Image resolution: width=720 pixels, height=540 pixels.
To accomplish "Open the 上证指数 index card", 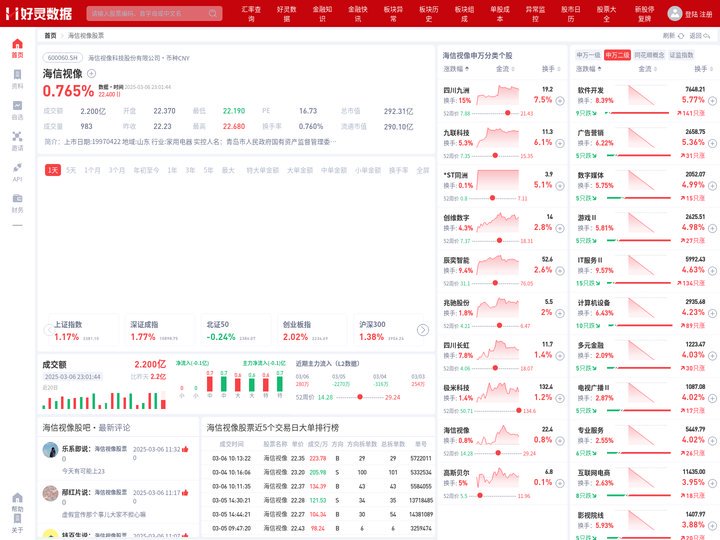I will pos(84,330).
